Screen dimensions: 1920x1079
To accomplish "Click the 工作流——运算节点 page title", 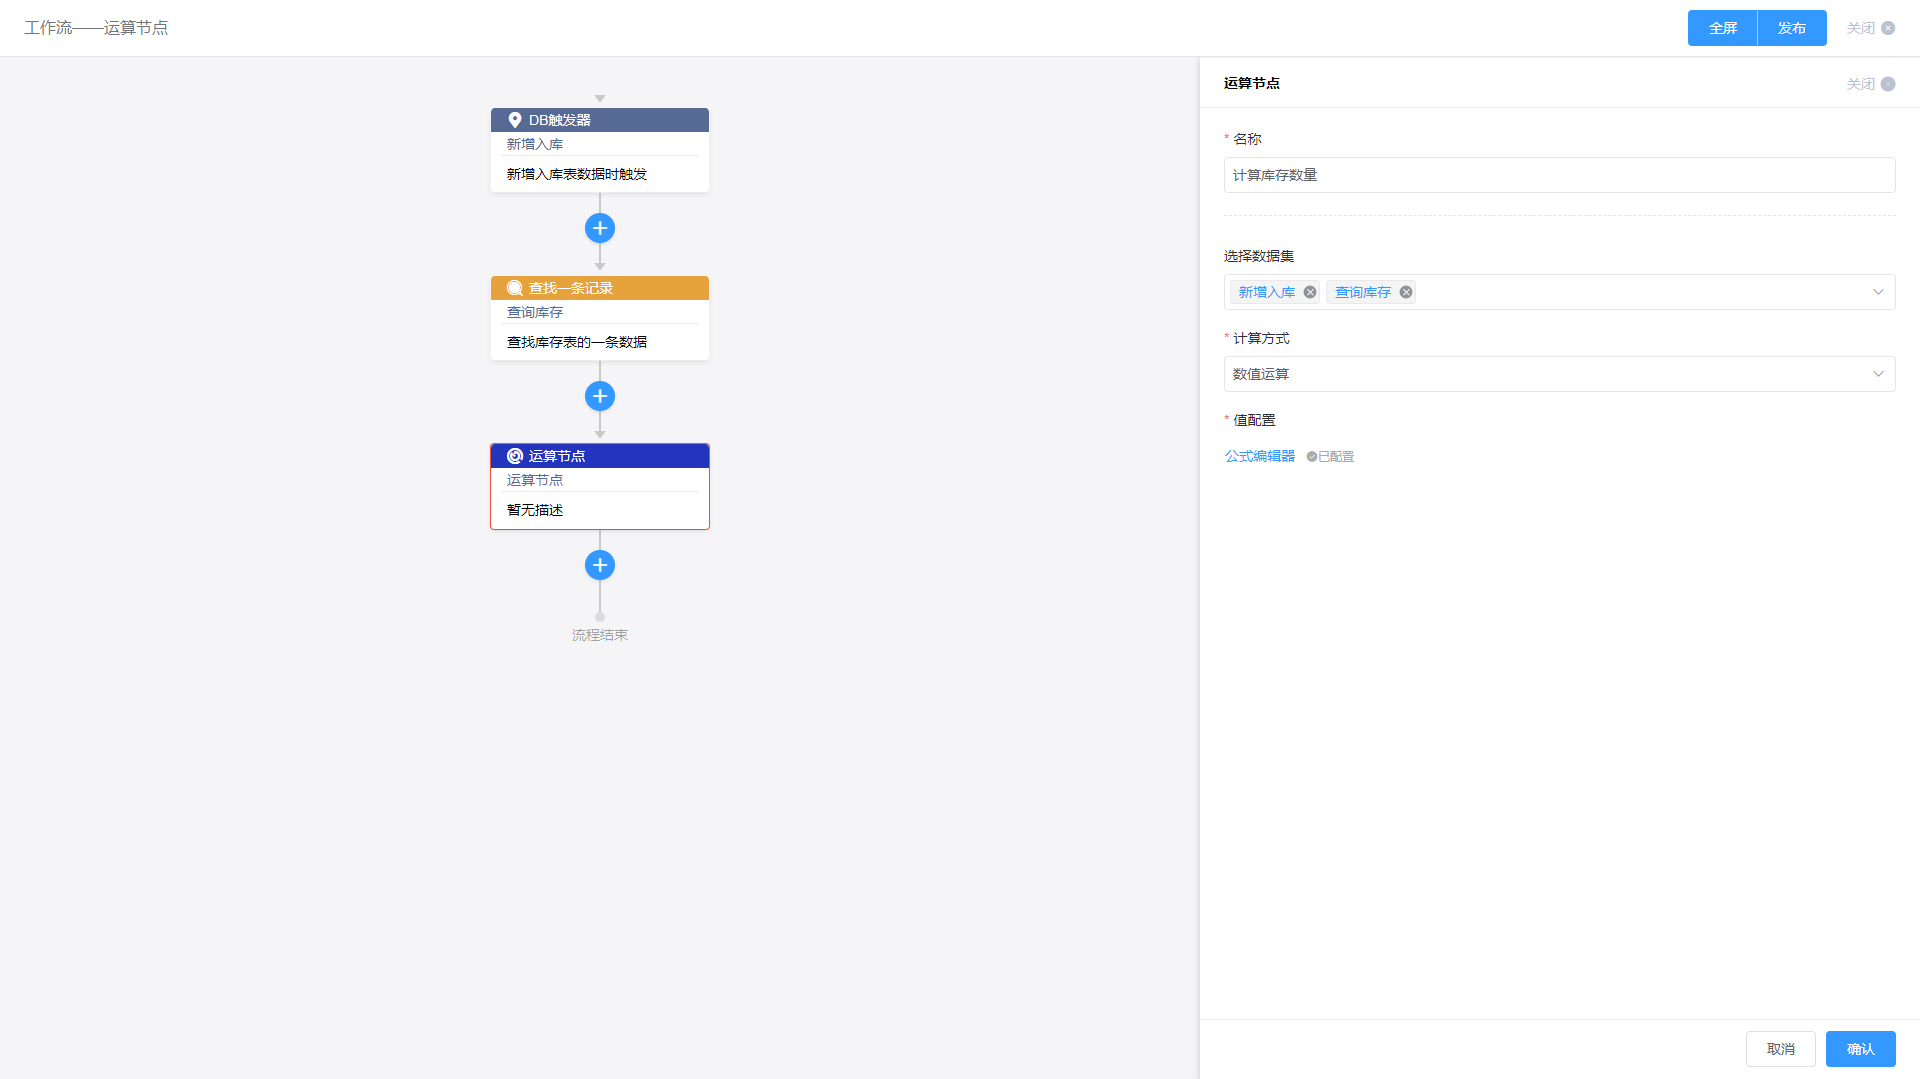I will (x=96, y=28).
